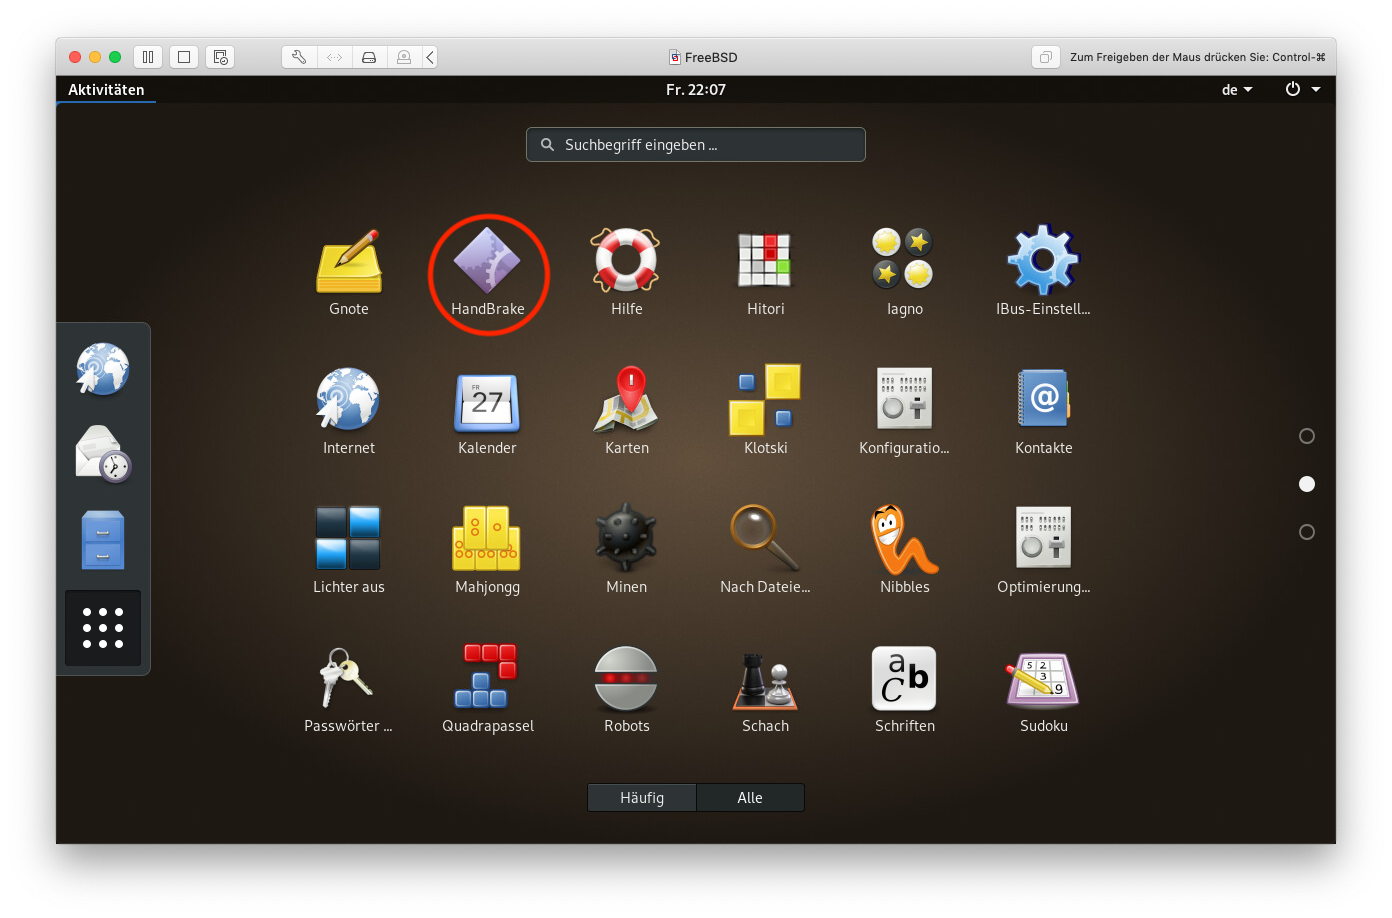The width and height of the screenshot is (1392, 918).
Task: Open the power system menu
Action: (x=1302, y=90)
